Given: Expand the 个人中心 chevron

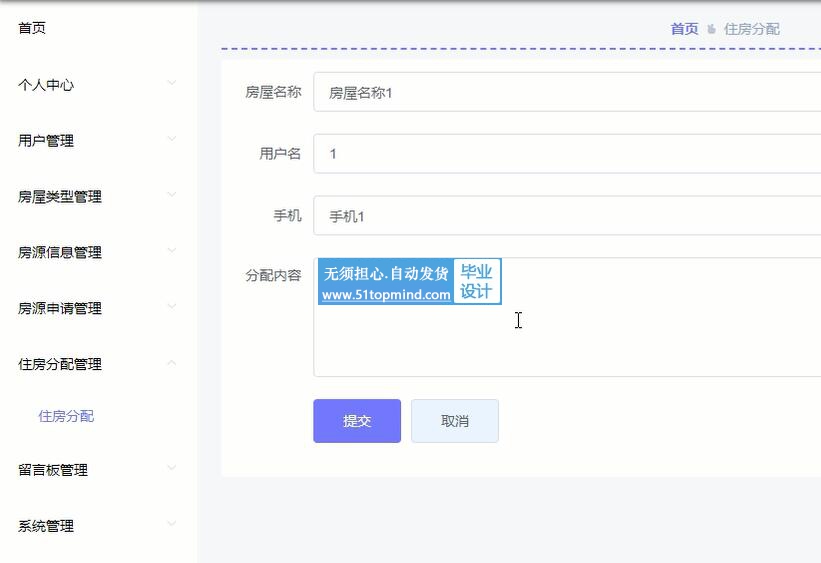Looking at the screenshot, I should click(x=171, y=83).
